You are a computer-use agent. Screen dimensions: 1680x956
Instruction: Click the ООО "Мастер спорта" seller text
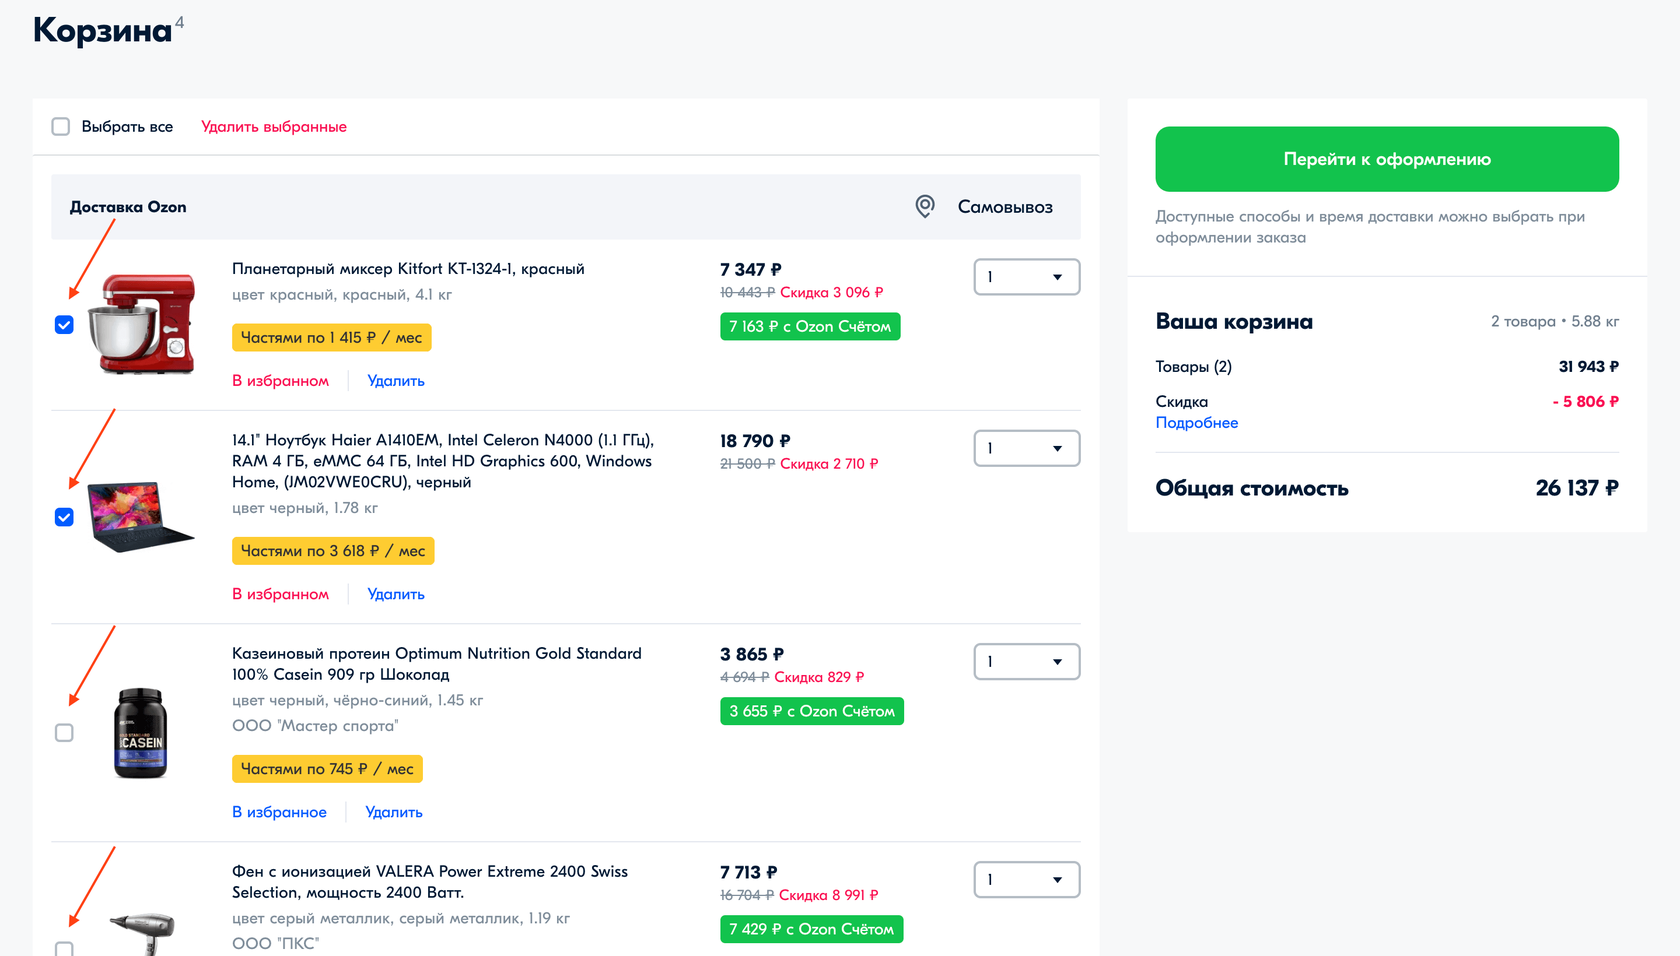(315, 726)
